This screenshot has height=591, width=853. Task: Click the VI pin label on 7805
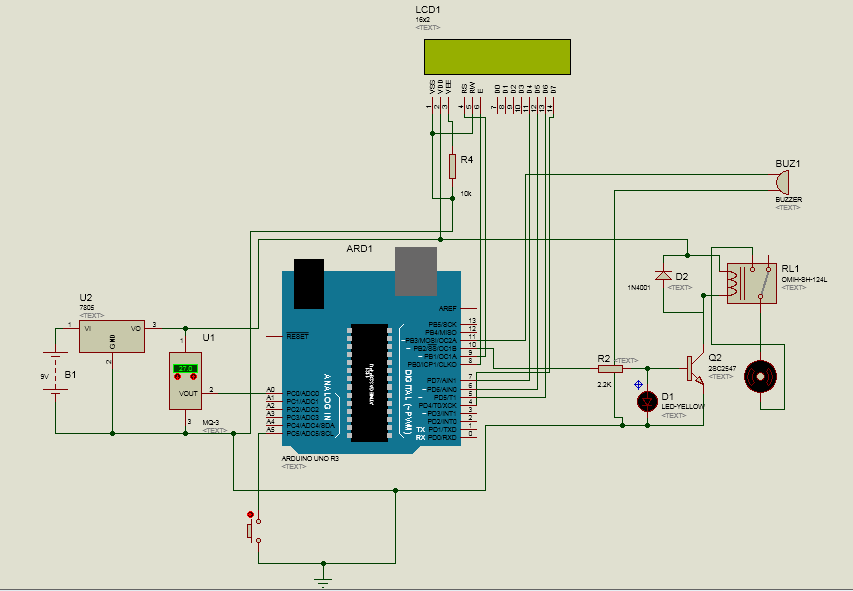tap(87, 329)
